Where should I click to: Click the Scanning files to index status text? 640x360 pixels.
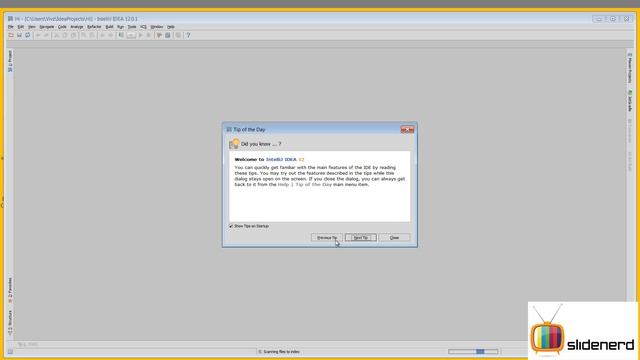tap(282, 352)
